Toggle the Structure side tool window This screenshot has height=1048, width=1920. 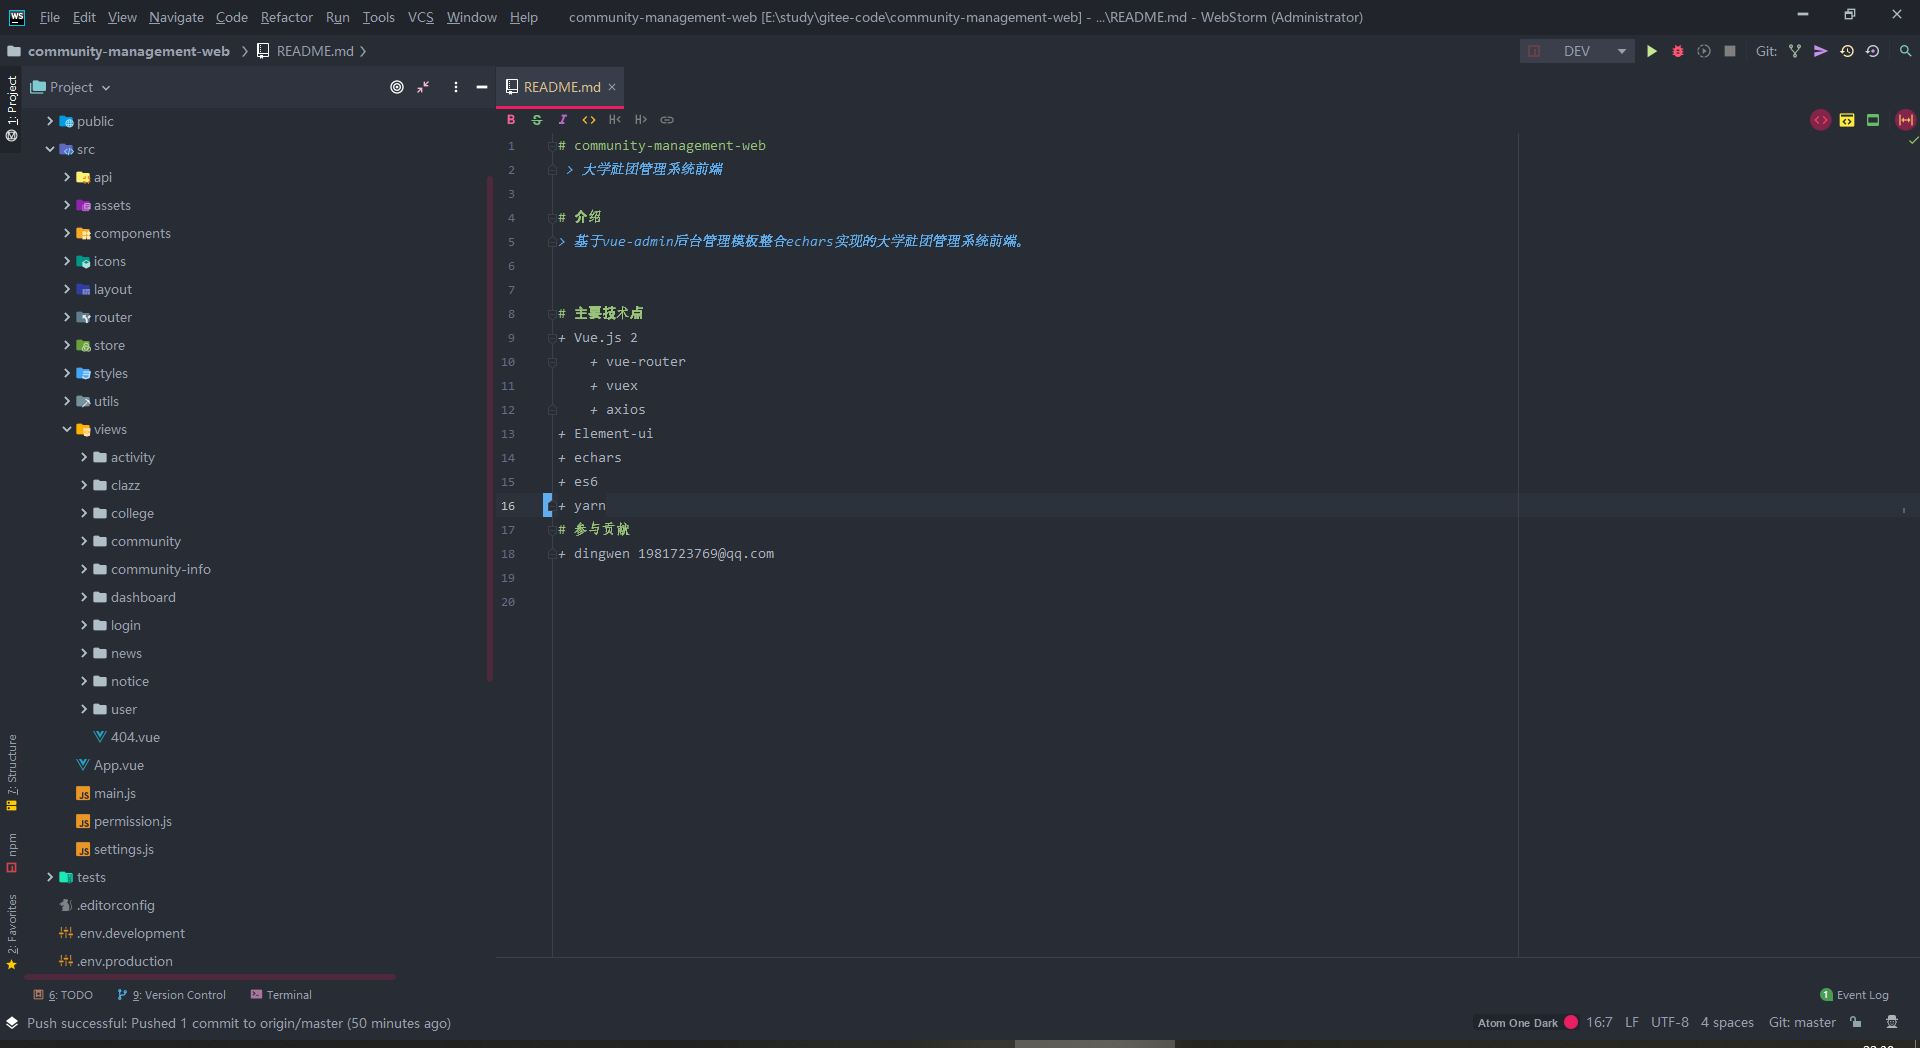[x=12, y=772]
